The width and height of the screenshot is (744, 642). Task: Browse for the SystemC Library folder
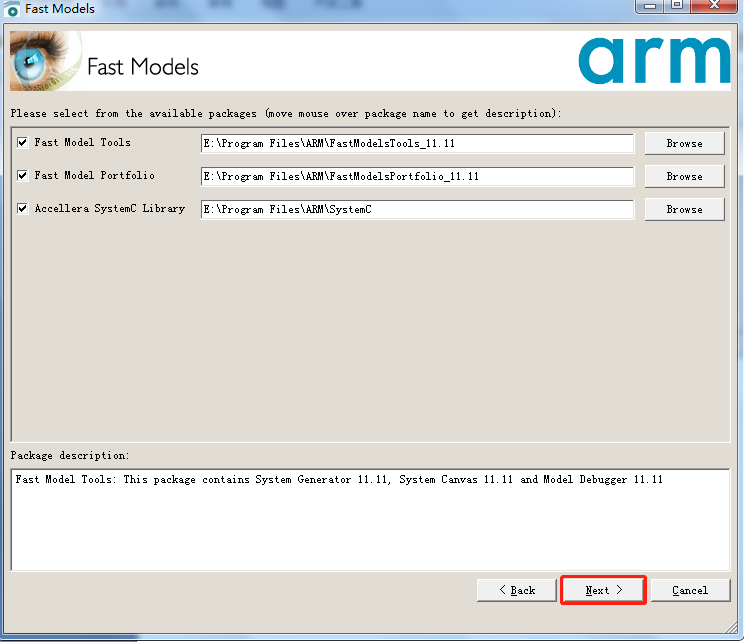tap(684, 209)
